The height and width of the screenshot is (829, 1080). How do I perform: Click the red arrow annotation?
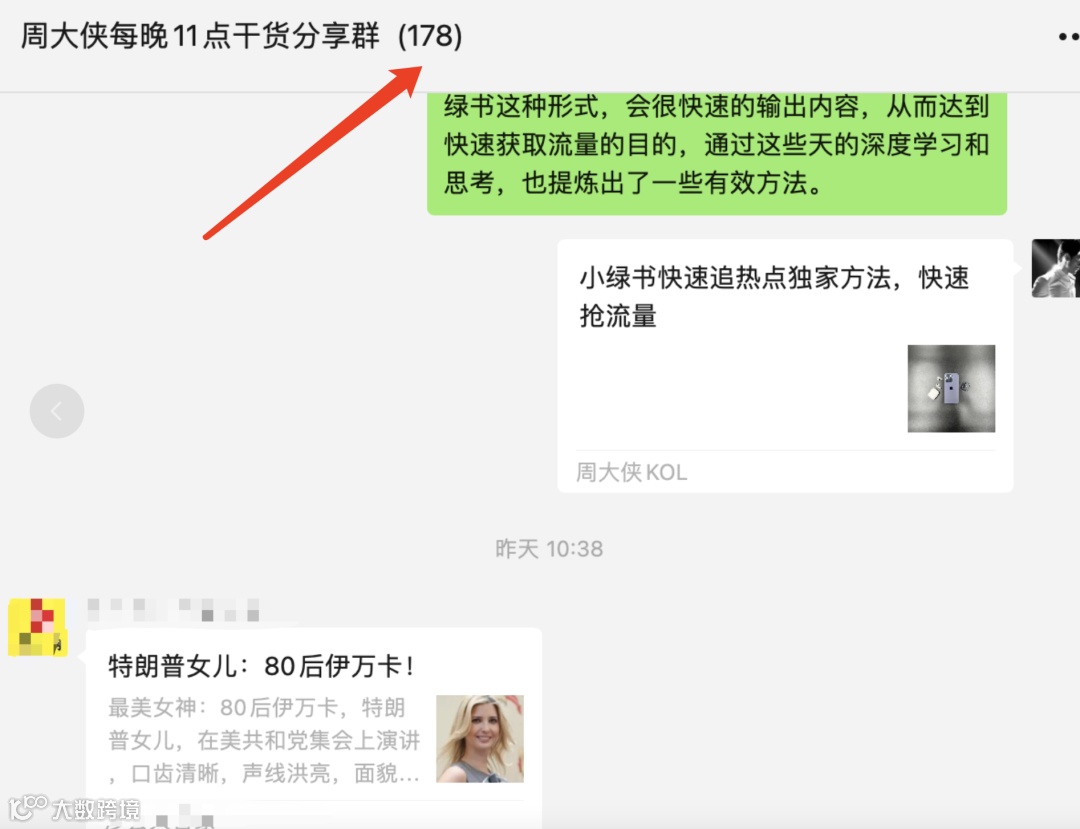tap(312, 152)
